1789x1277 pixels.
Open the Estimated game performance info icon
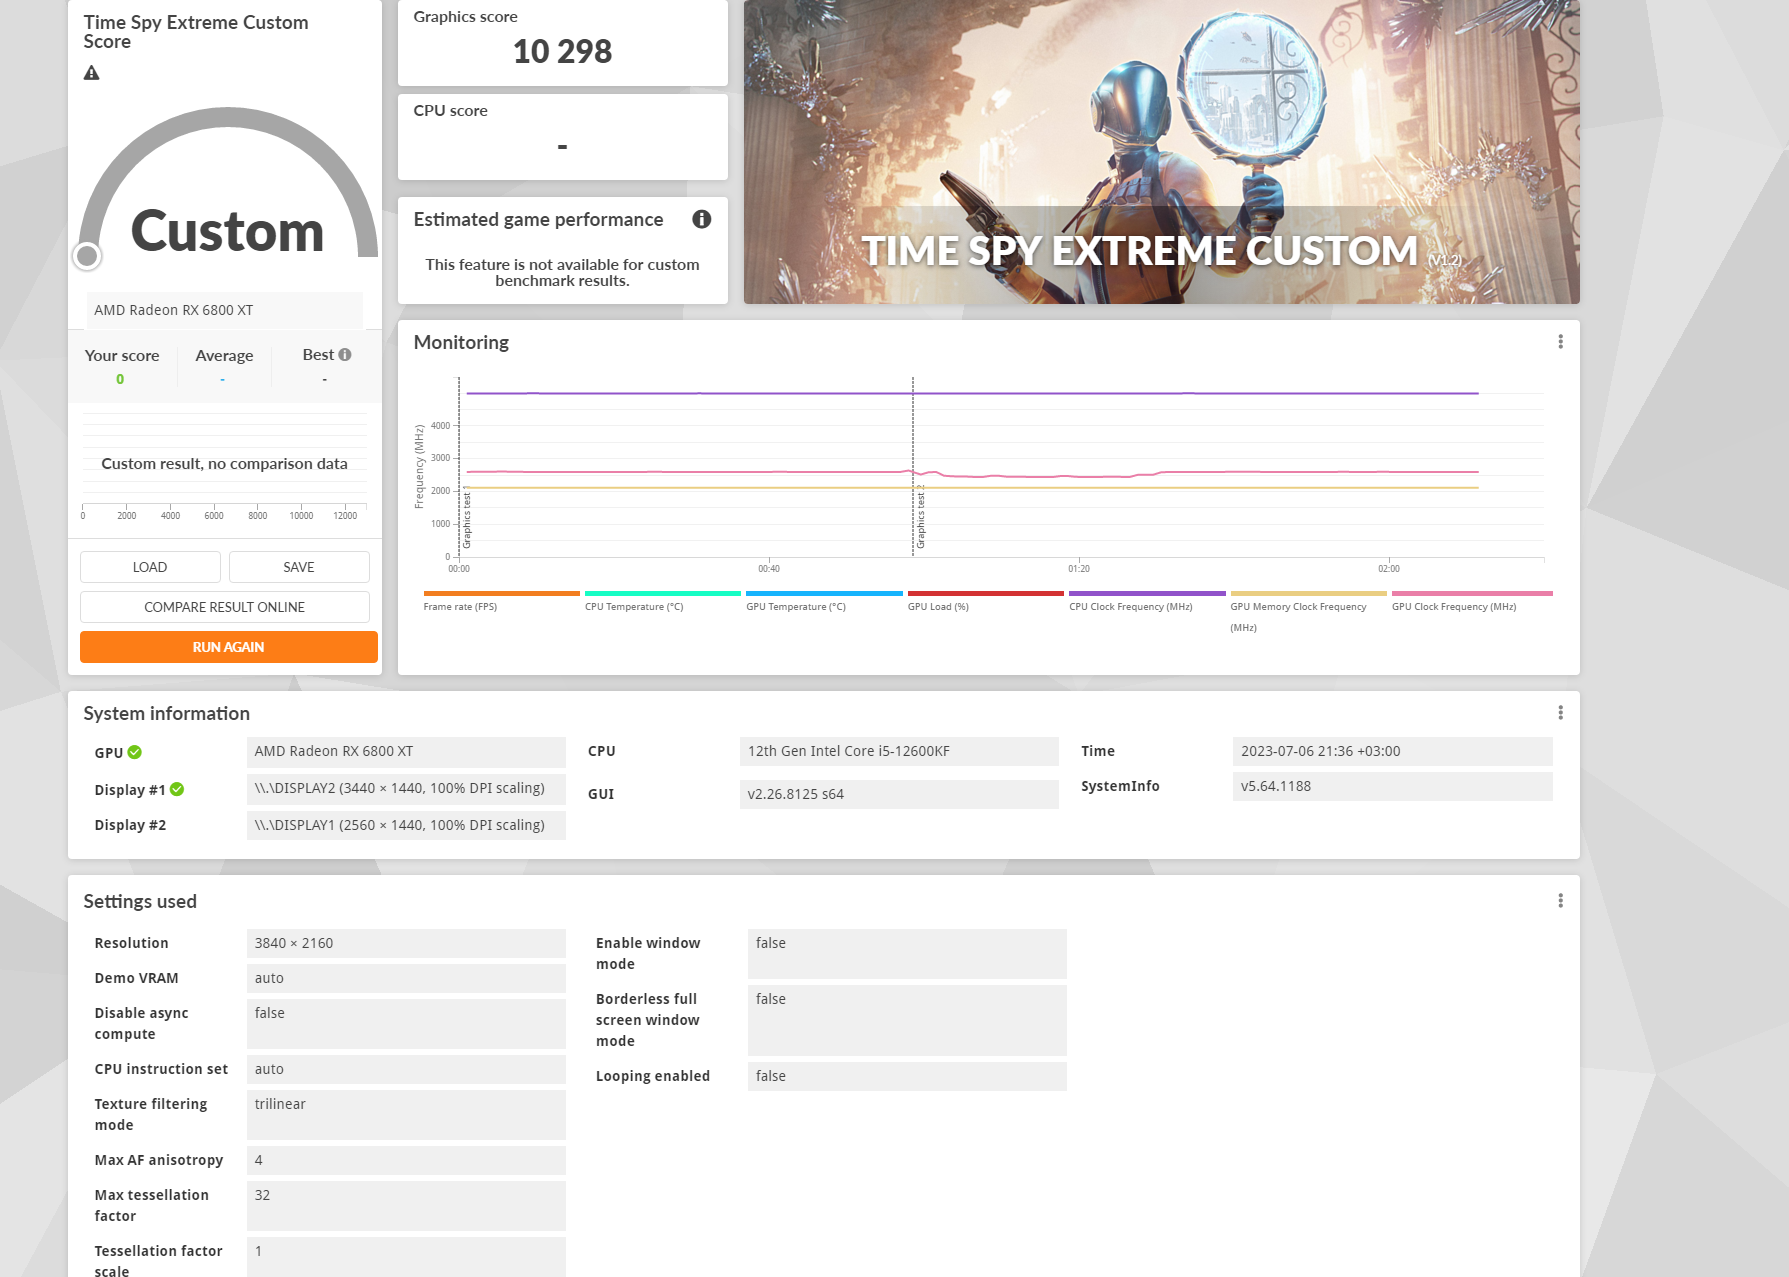[x=702, y=219]
